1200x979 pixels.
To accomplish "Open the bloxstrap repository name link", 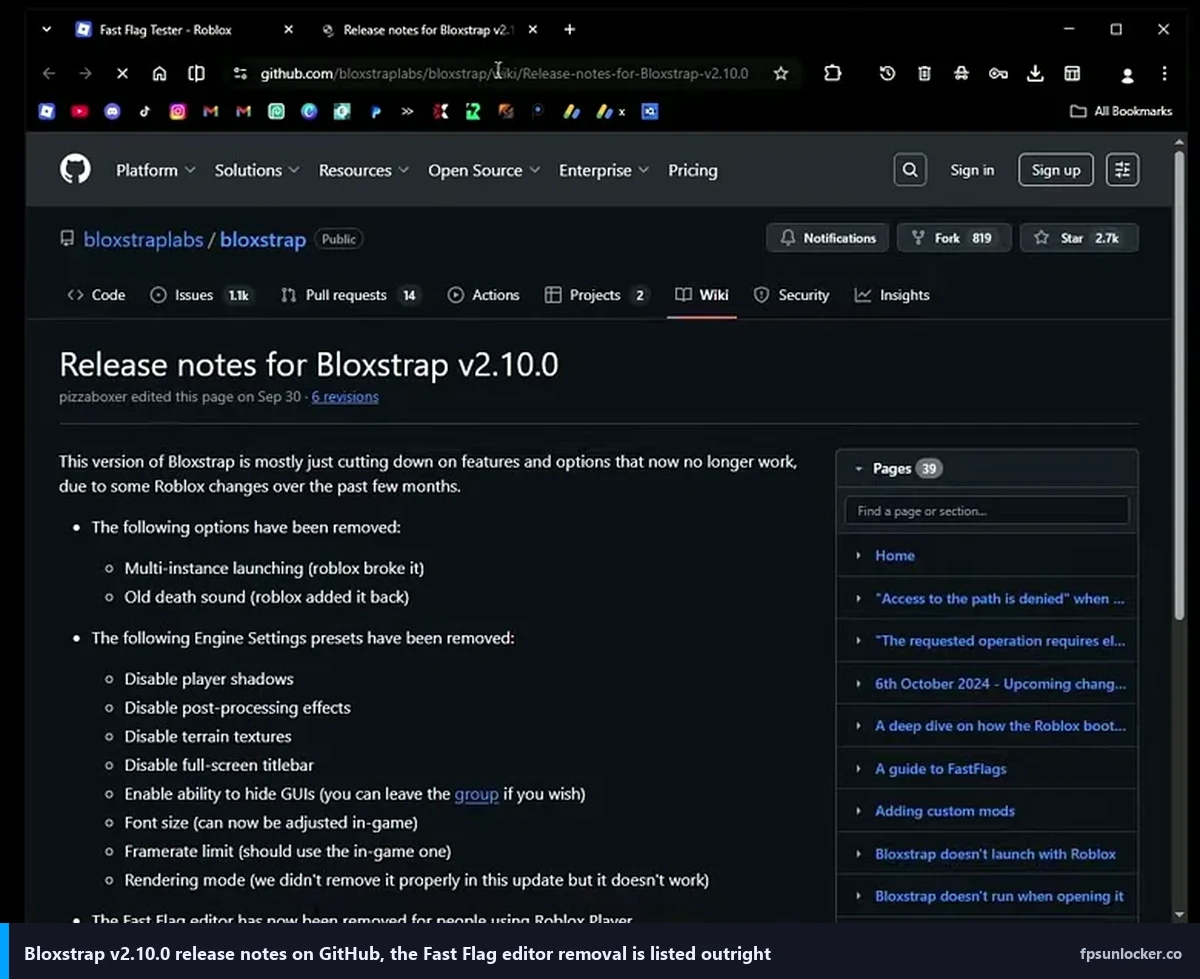I will [263, 239].
